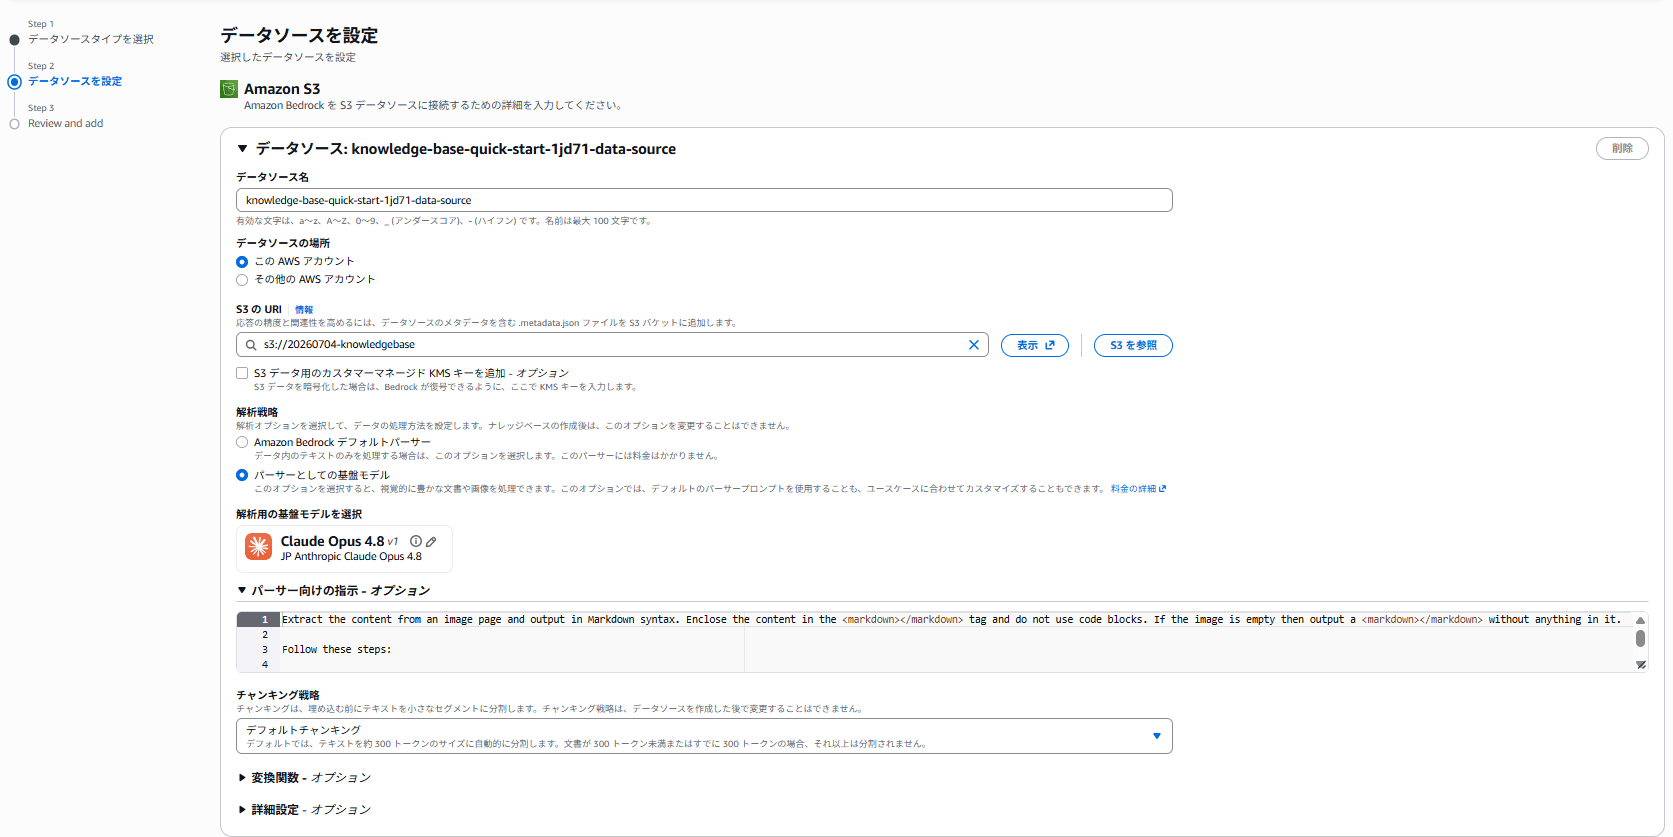1673x837 pixels.
Task: Select the その他の AWS アカウント radio option
Action: (x=242, y=280)
